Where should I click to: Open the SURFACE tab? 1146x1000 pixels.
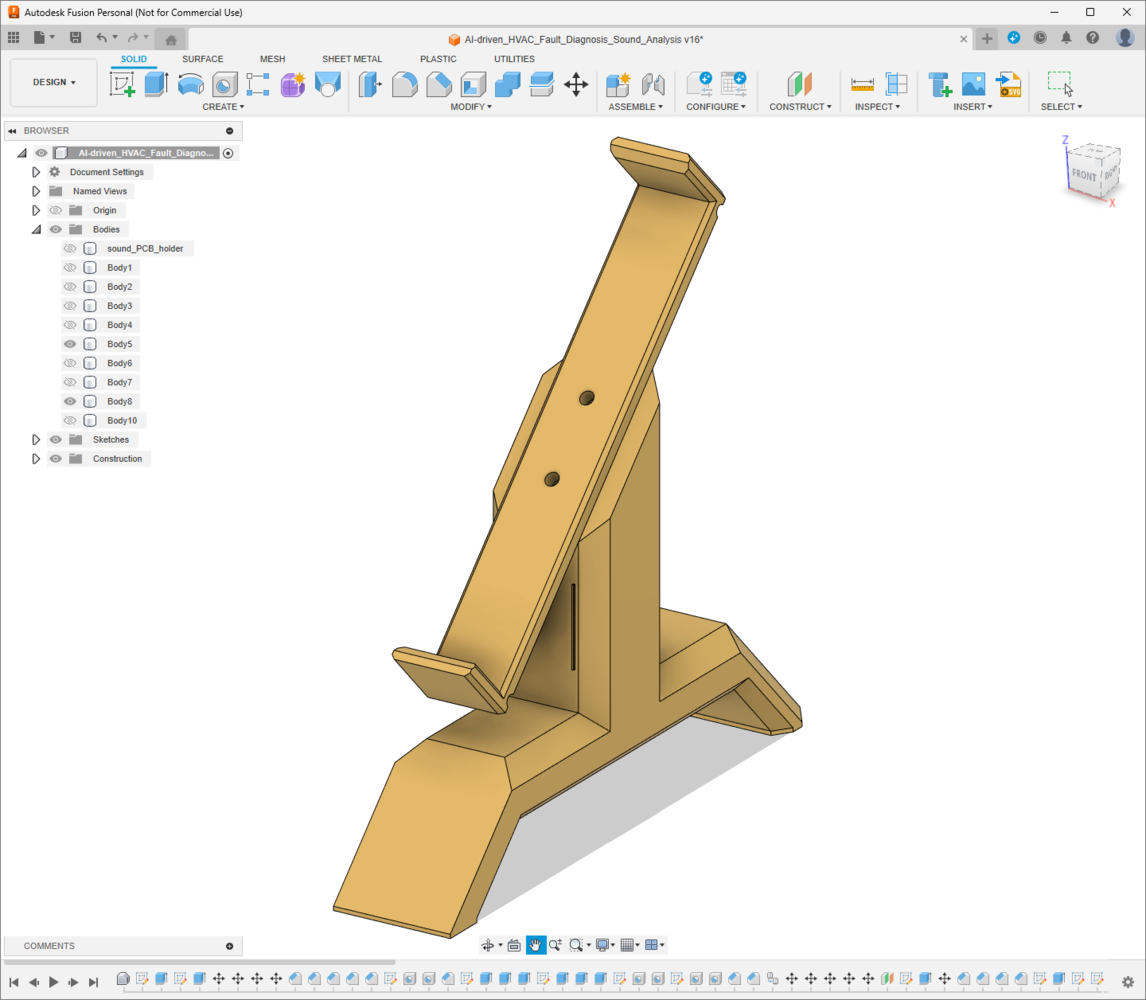pyautogui.click(x=202, y=59)
